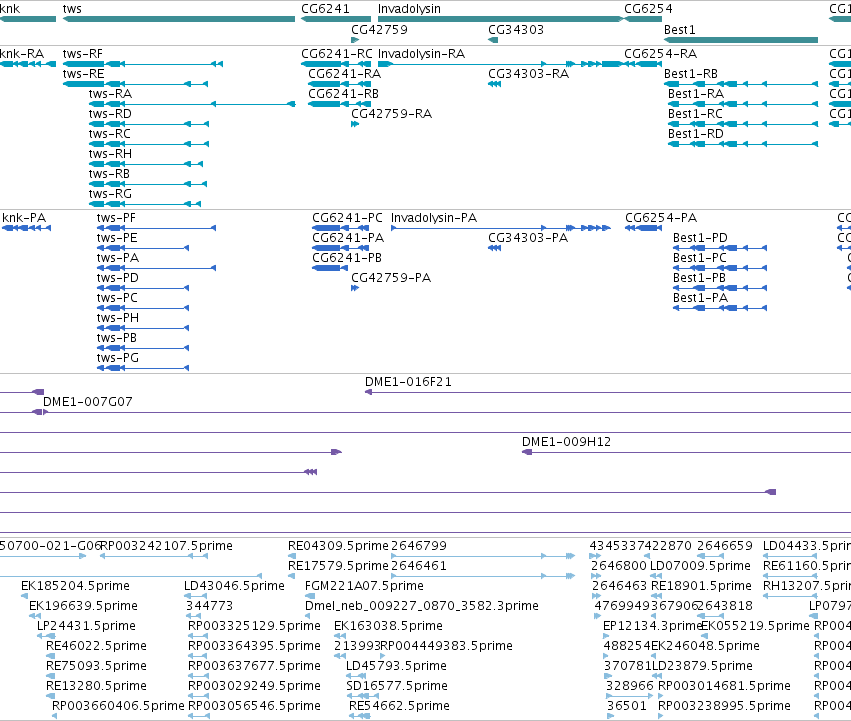
Task: Open the CG6254-RA transcript label
Action: pyautogui.click(x=661, y=53)
